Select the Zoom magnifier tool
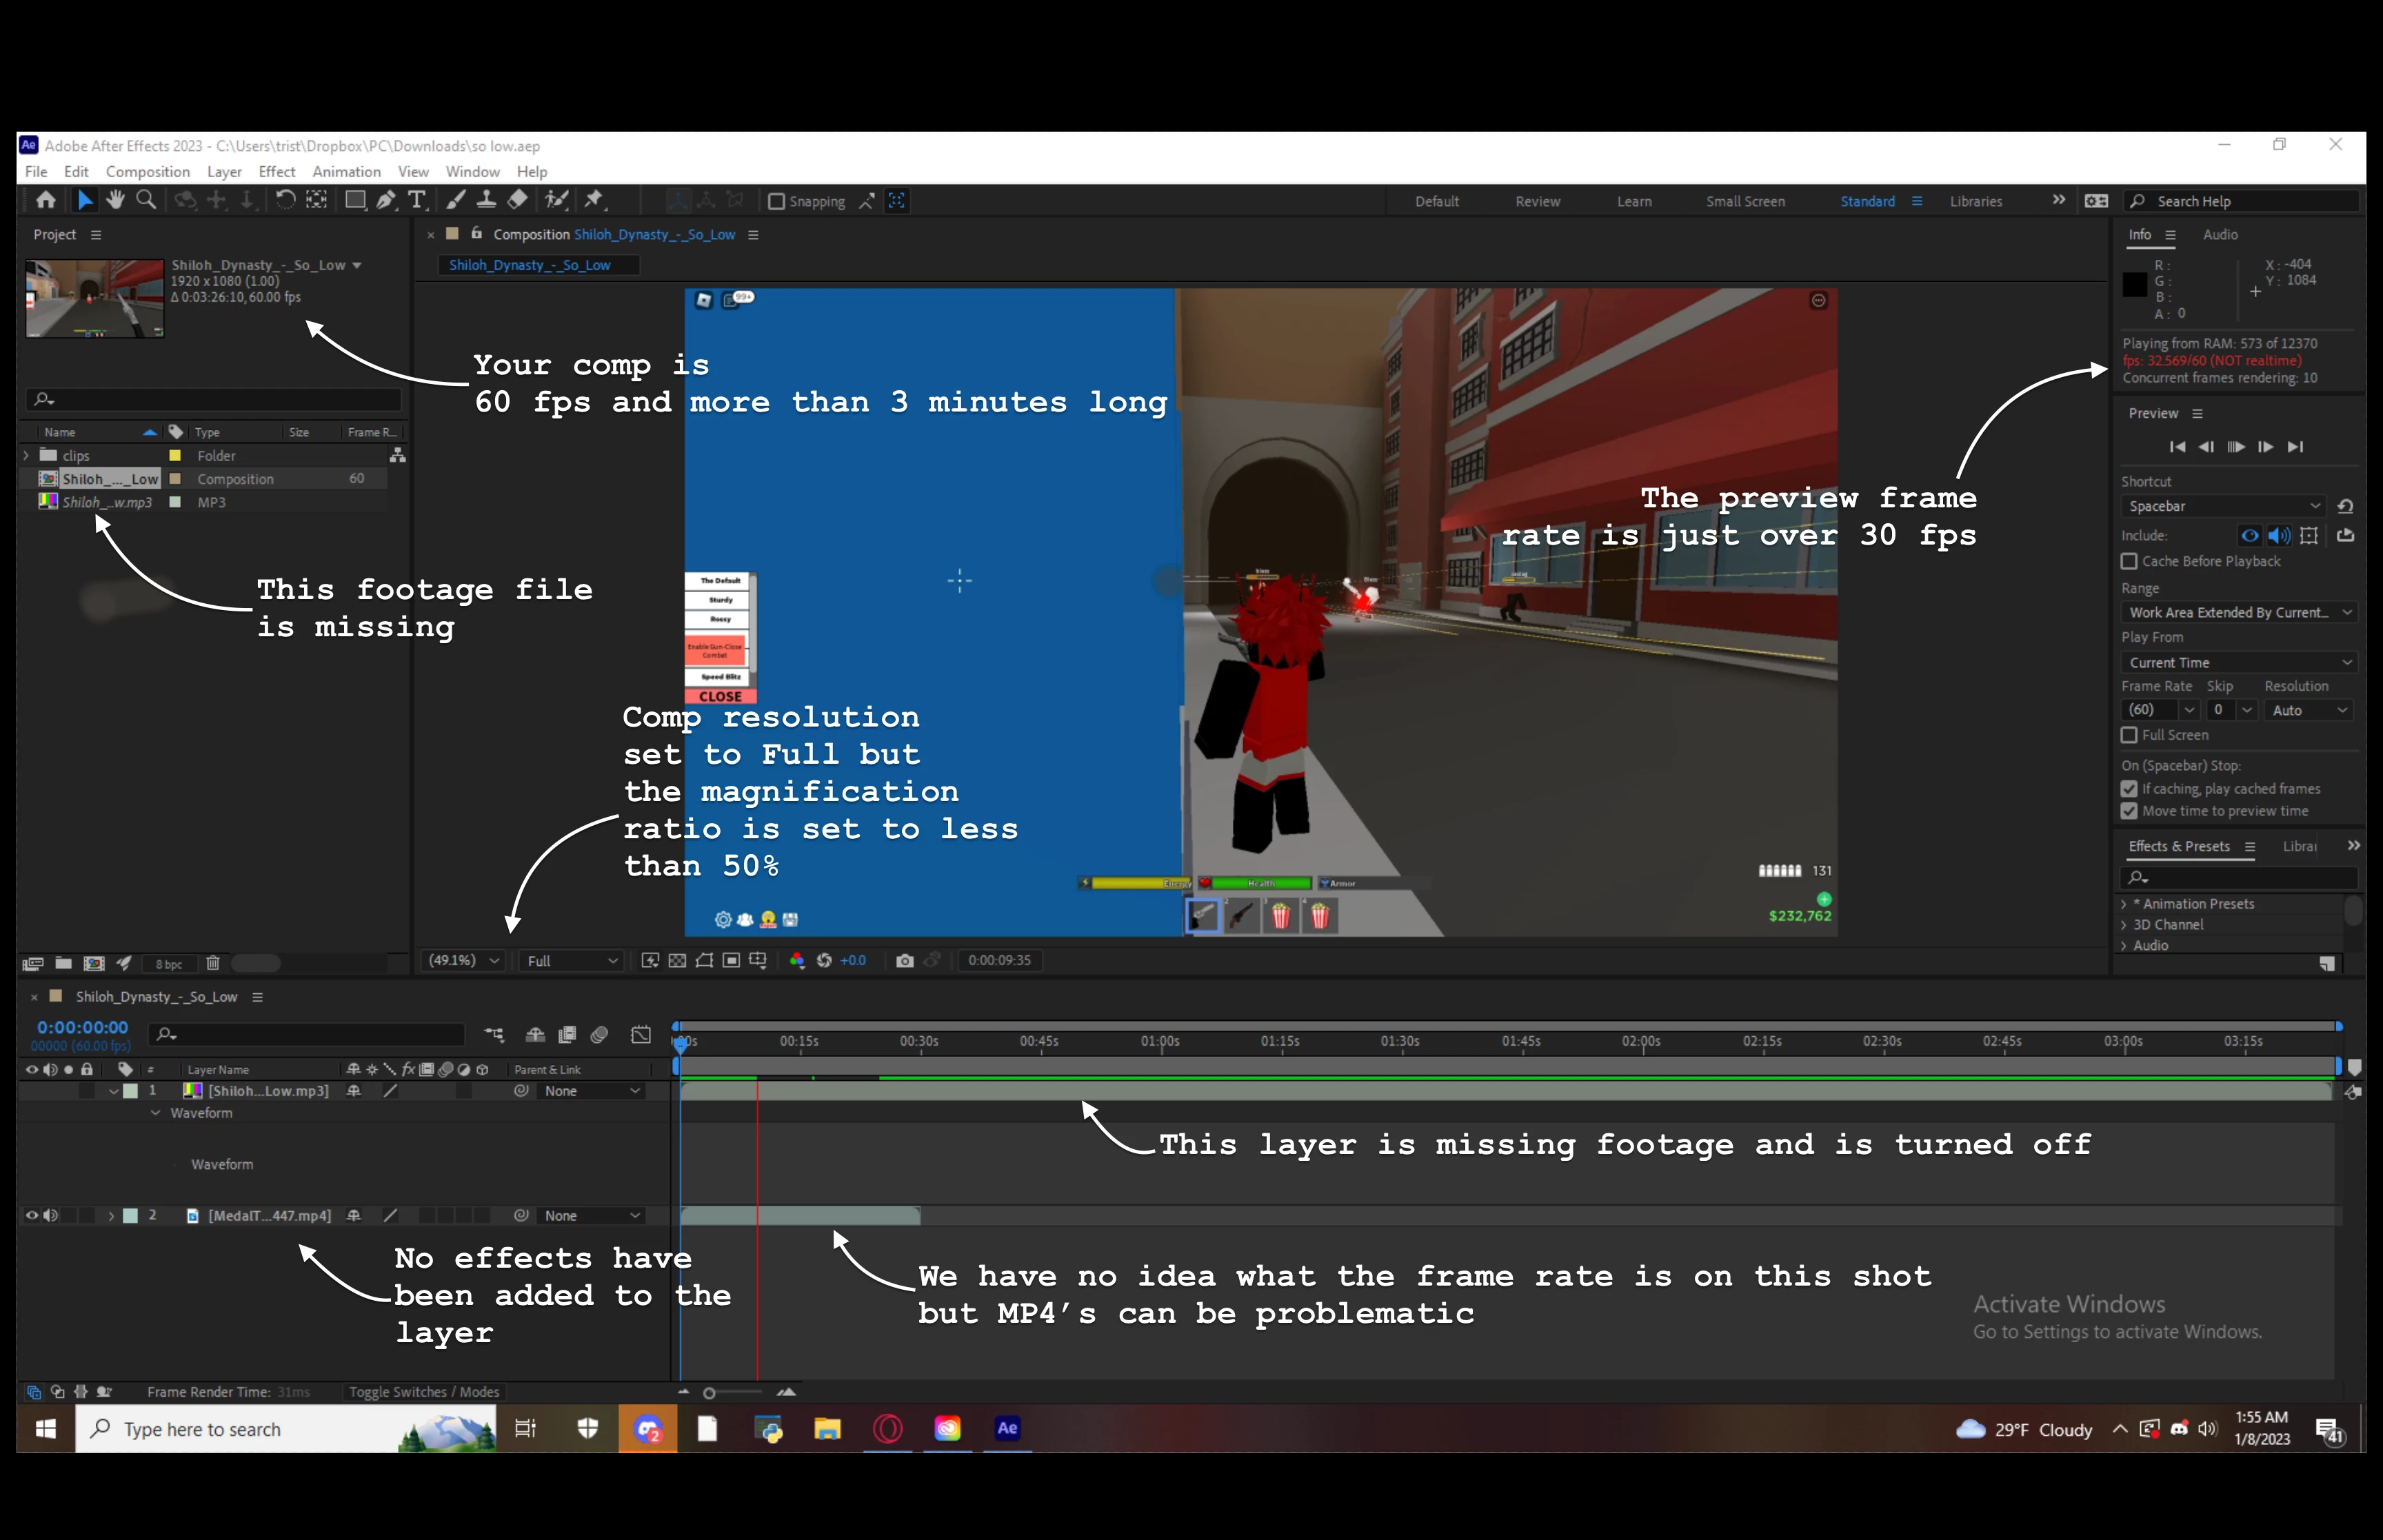Screen dimensions: 2383x1540 point(146,200)
